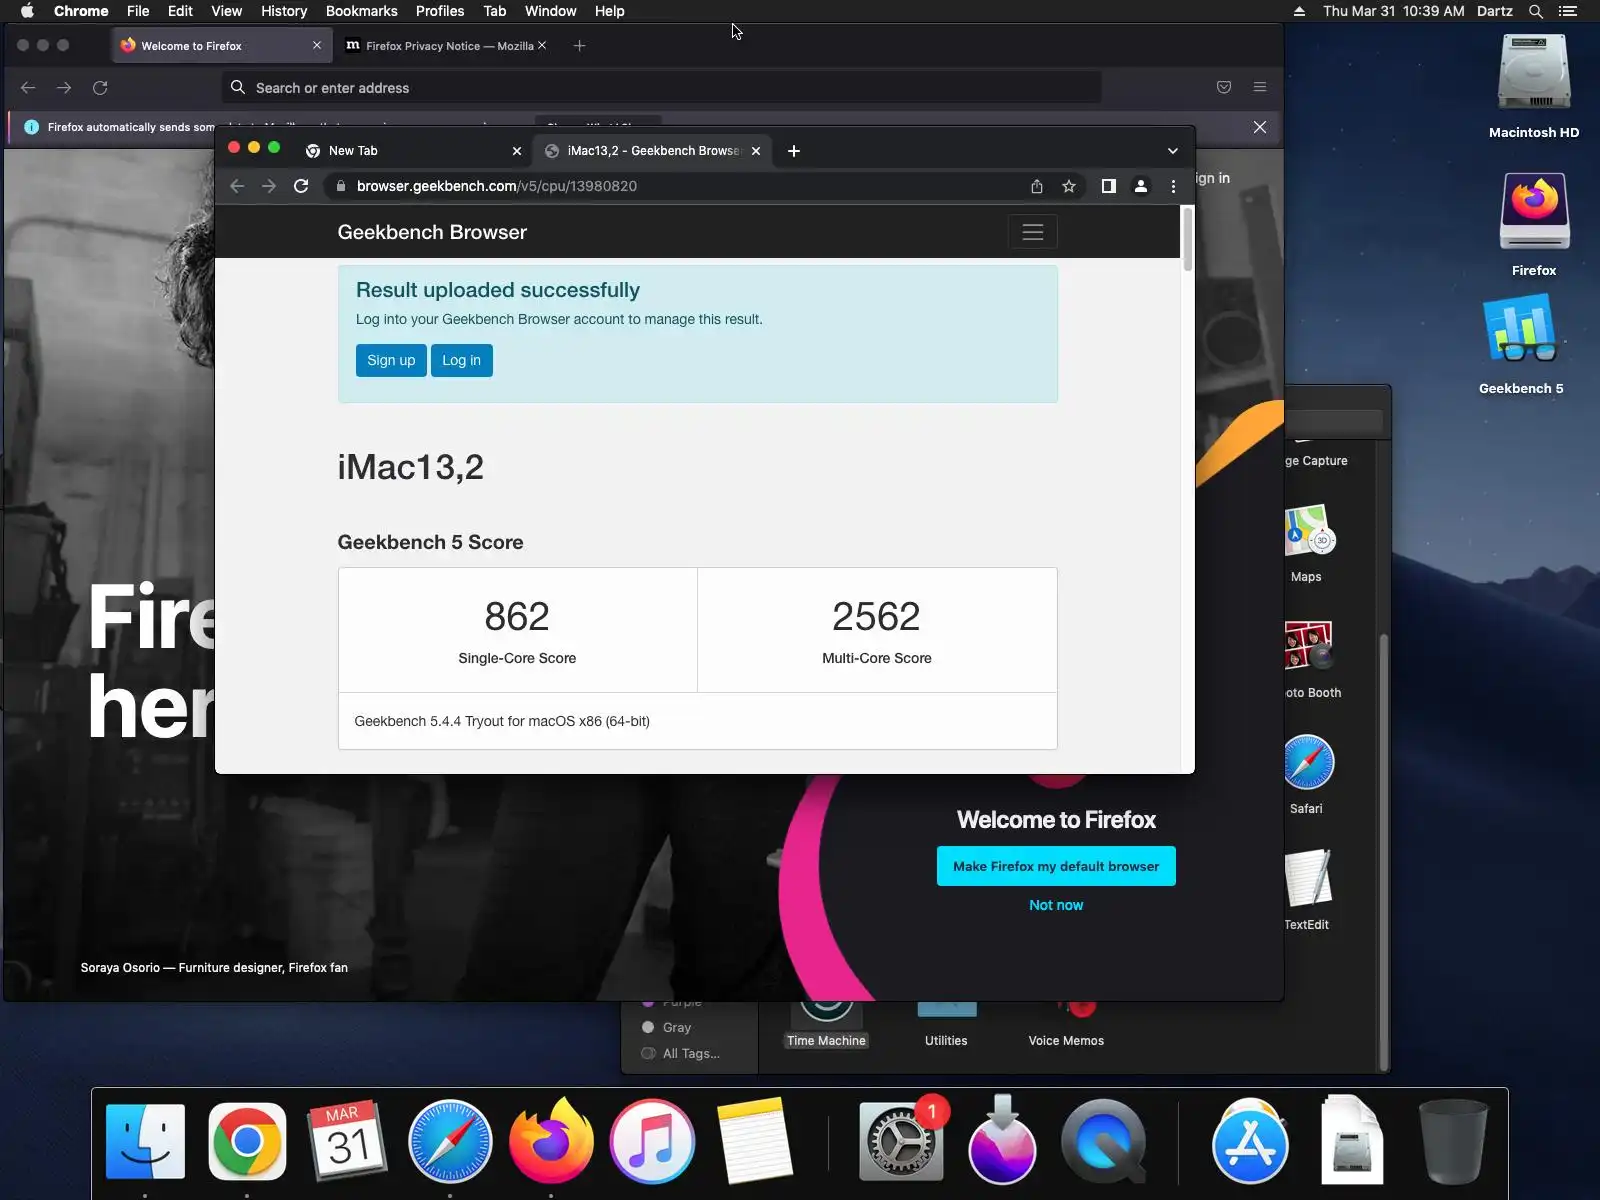Dismiss the Firefox data notification bar
The image size is (1600, 1200).
pyautogui.click(x=1260, y=127)
